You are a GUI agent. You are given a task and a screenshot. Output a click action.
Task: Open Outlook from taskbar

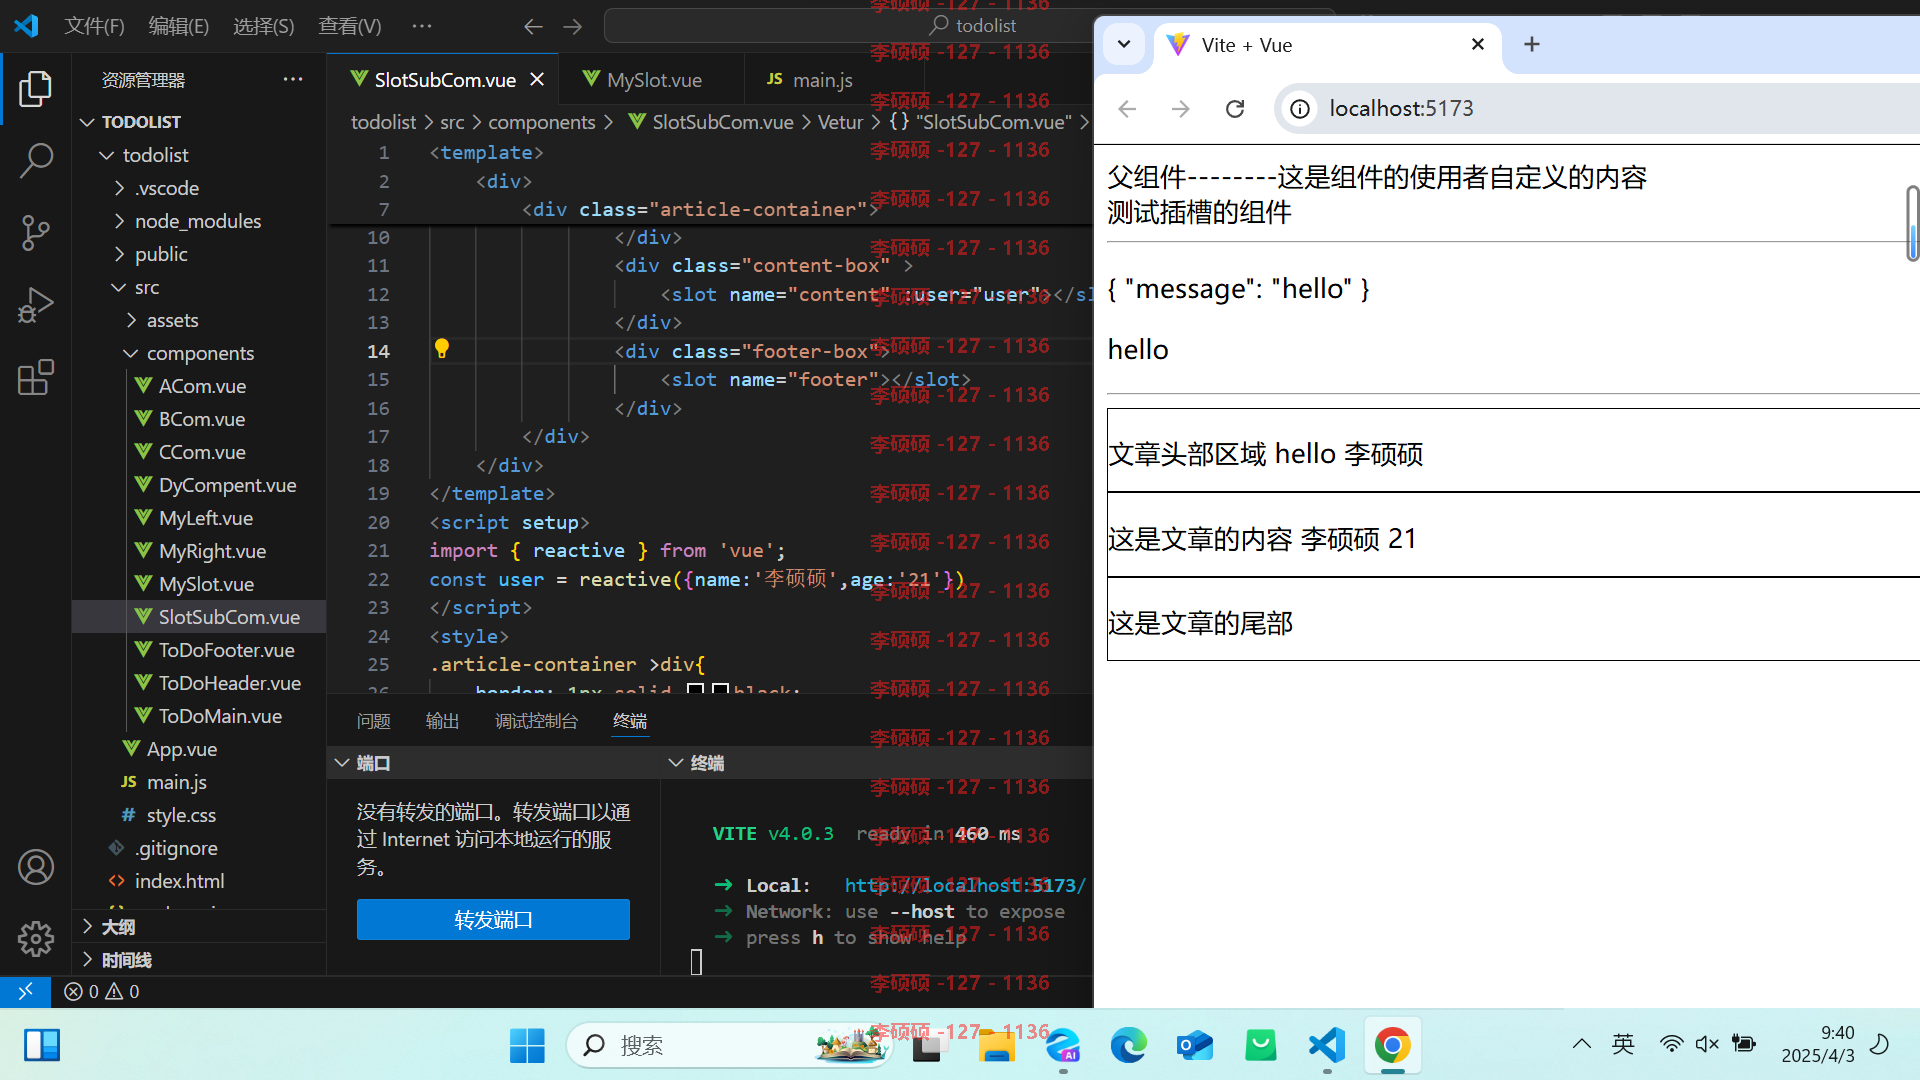1195,1045
